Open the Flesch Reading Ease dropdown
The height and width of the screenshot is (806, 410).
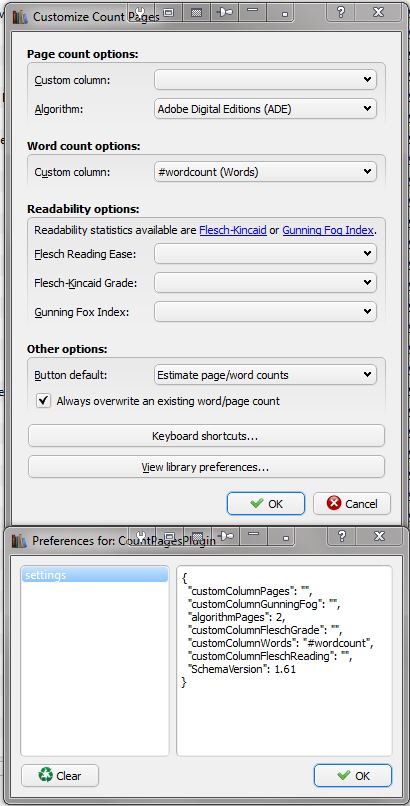265,253
